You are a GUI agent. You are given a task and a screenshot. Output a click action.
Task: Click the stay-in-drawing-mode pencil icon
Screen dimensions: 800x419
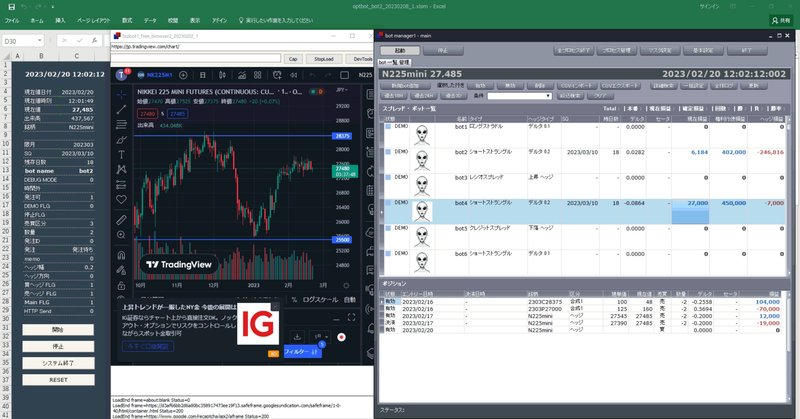121,270
